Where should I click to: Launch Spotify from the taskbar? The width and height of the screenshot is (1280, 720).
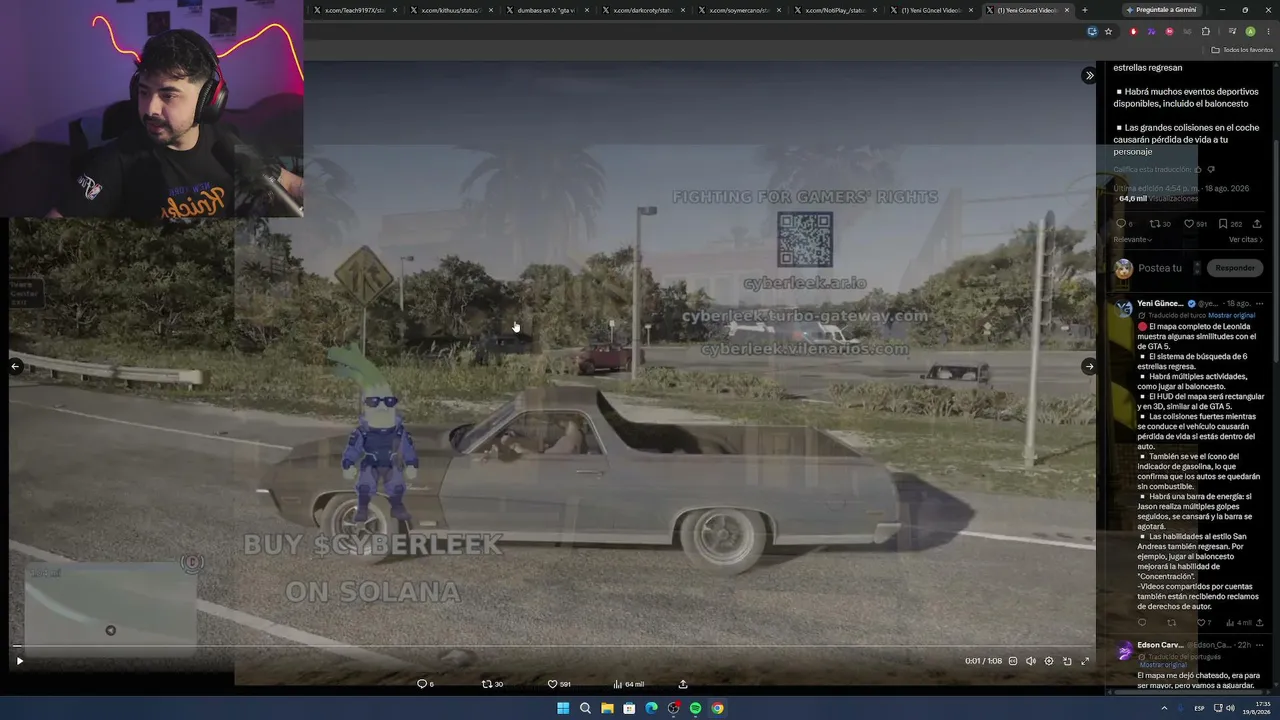click(695, 708)
